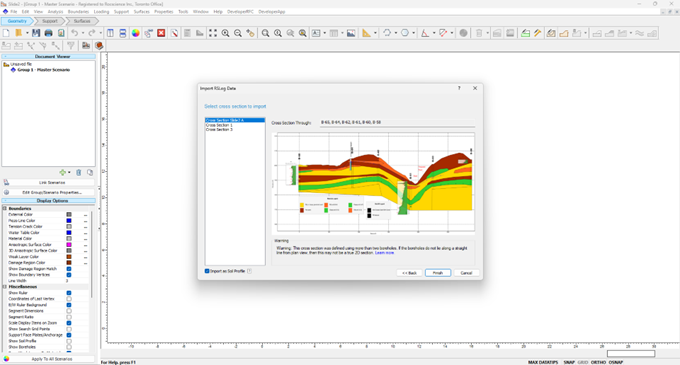680x365 pixels.
Task: Click the filter funnel icon
Action: [x=70, y=45]
